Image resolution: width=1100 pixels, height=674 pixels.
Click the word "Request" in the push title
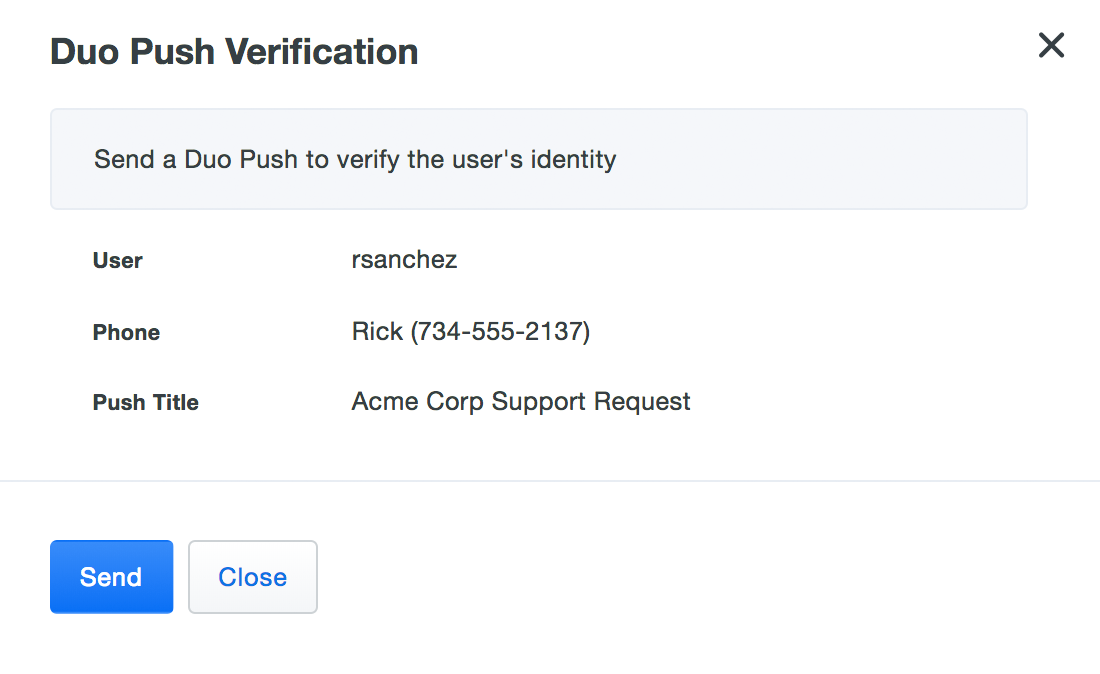tap(642, 402)
